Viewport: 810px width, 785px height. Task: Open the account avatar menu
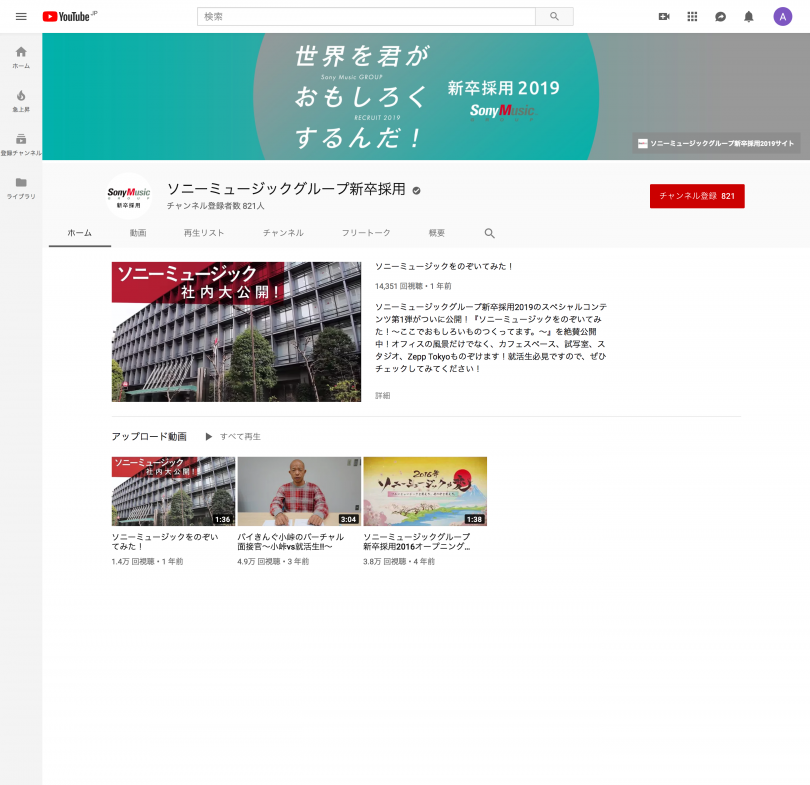click(x=781, y=16)
